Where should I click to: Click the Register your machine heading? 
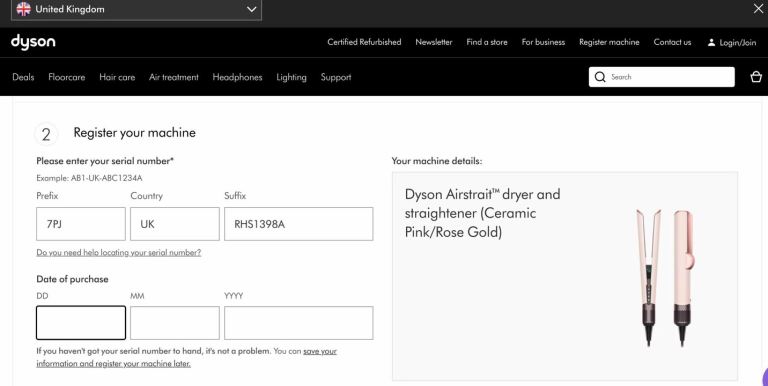click(135, 133)
